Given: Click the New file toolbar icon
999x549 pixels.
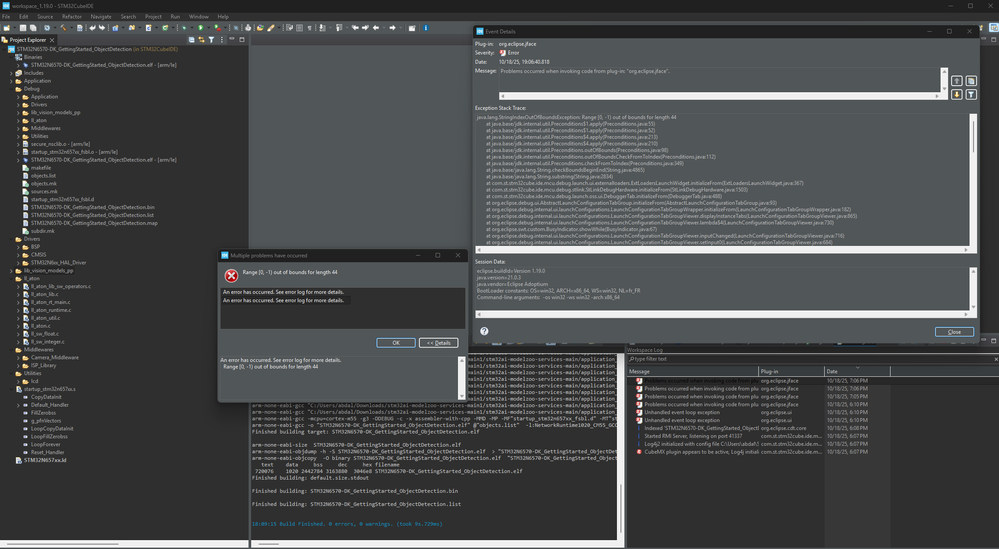Looking at the screenshot, I should [x=6, y=28].
